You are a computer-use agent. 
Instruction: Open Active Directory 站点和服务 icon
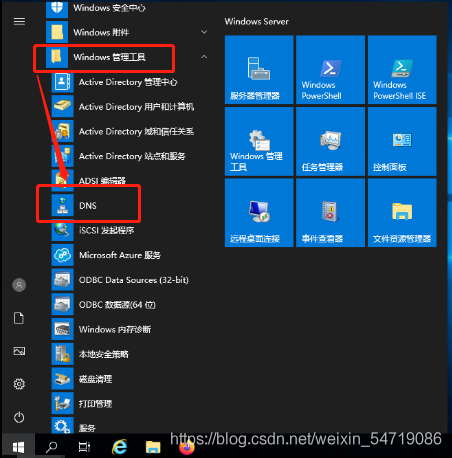[62, 156]
